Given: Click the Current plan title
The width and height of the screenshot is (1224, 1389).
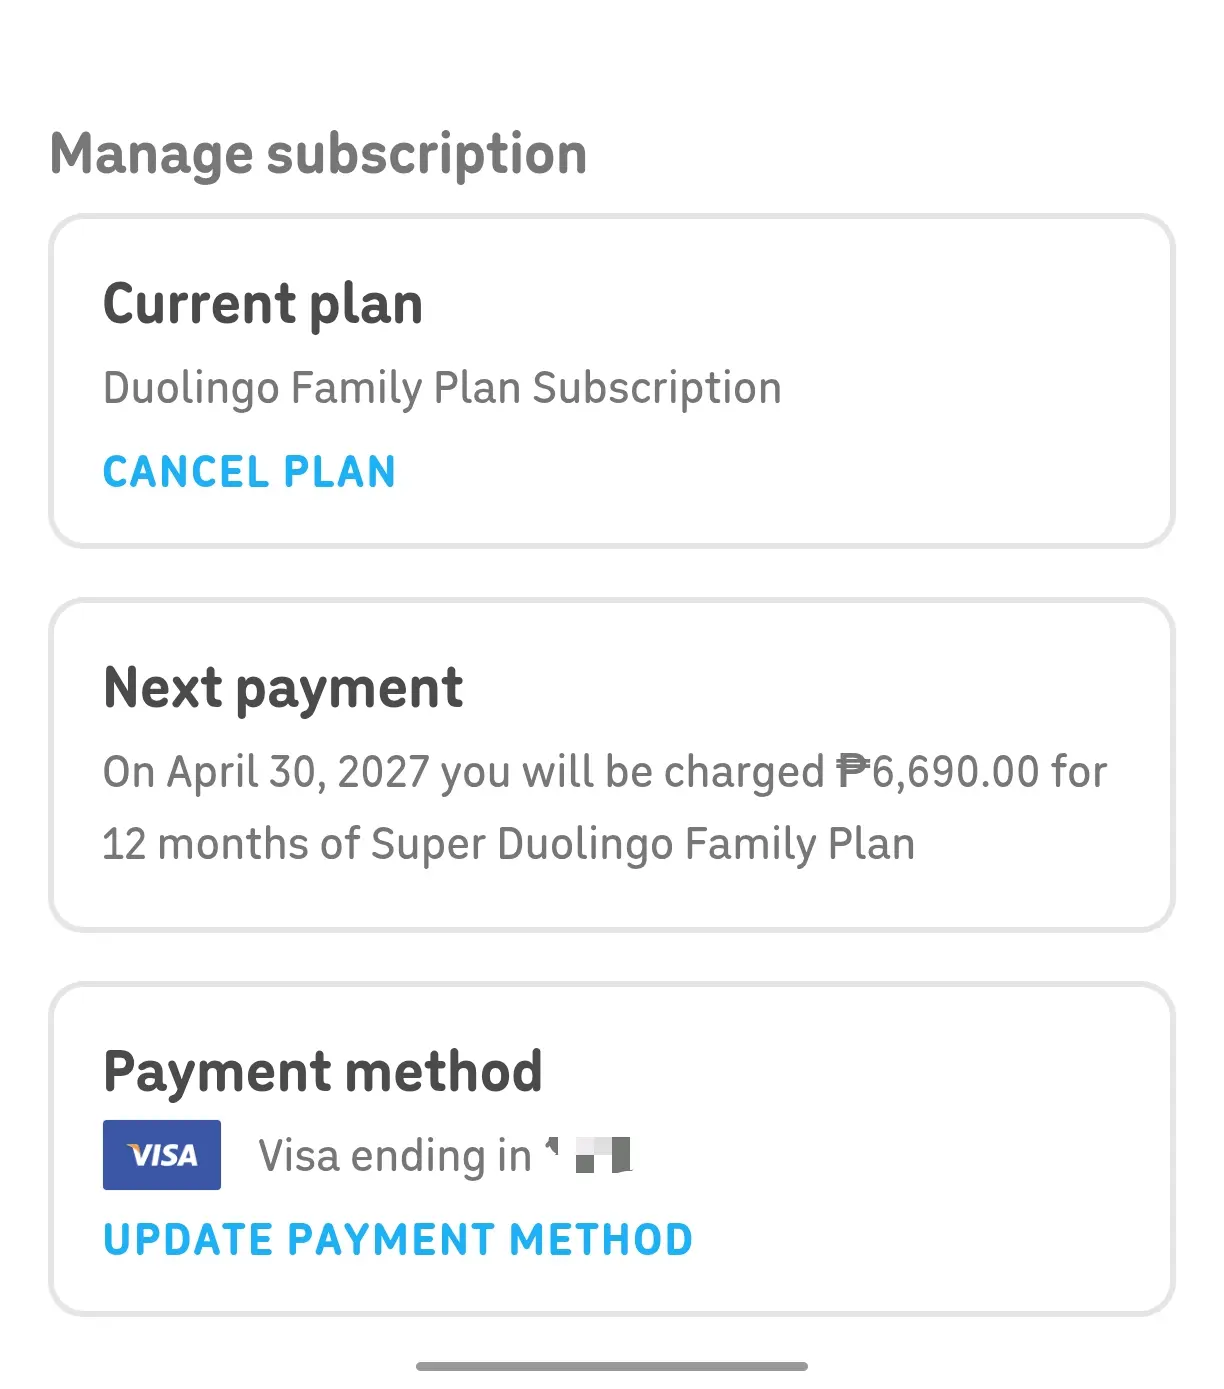Looking at the screenshot, I should coord(263,304).
